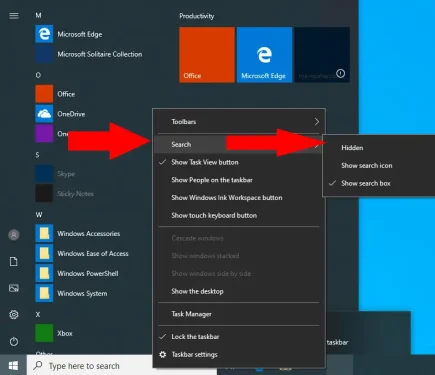This screenshot has width=435, height=375.
Task: Expand the Toolbars submenu
Action: click(238, 122)
